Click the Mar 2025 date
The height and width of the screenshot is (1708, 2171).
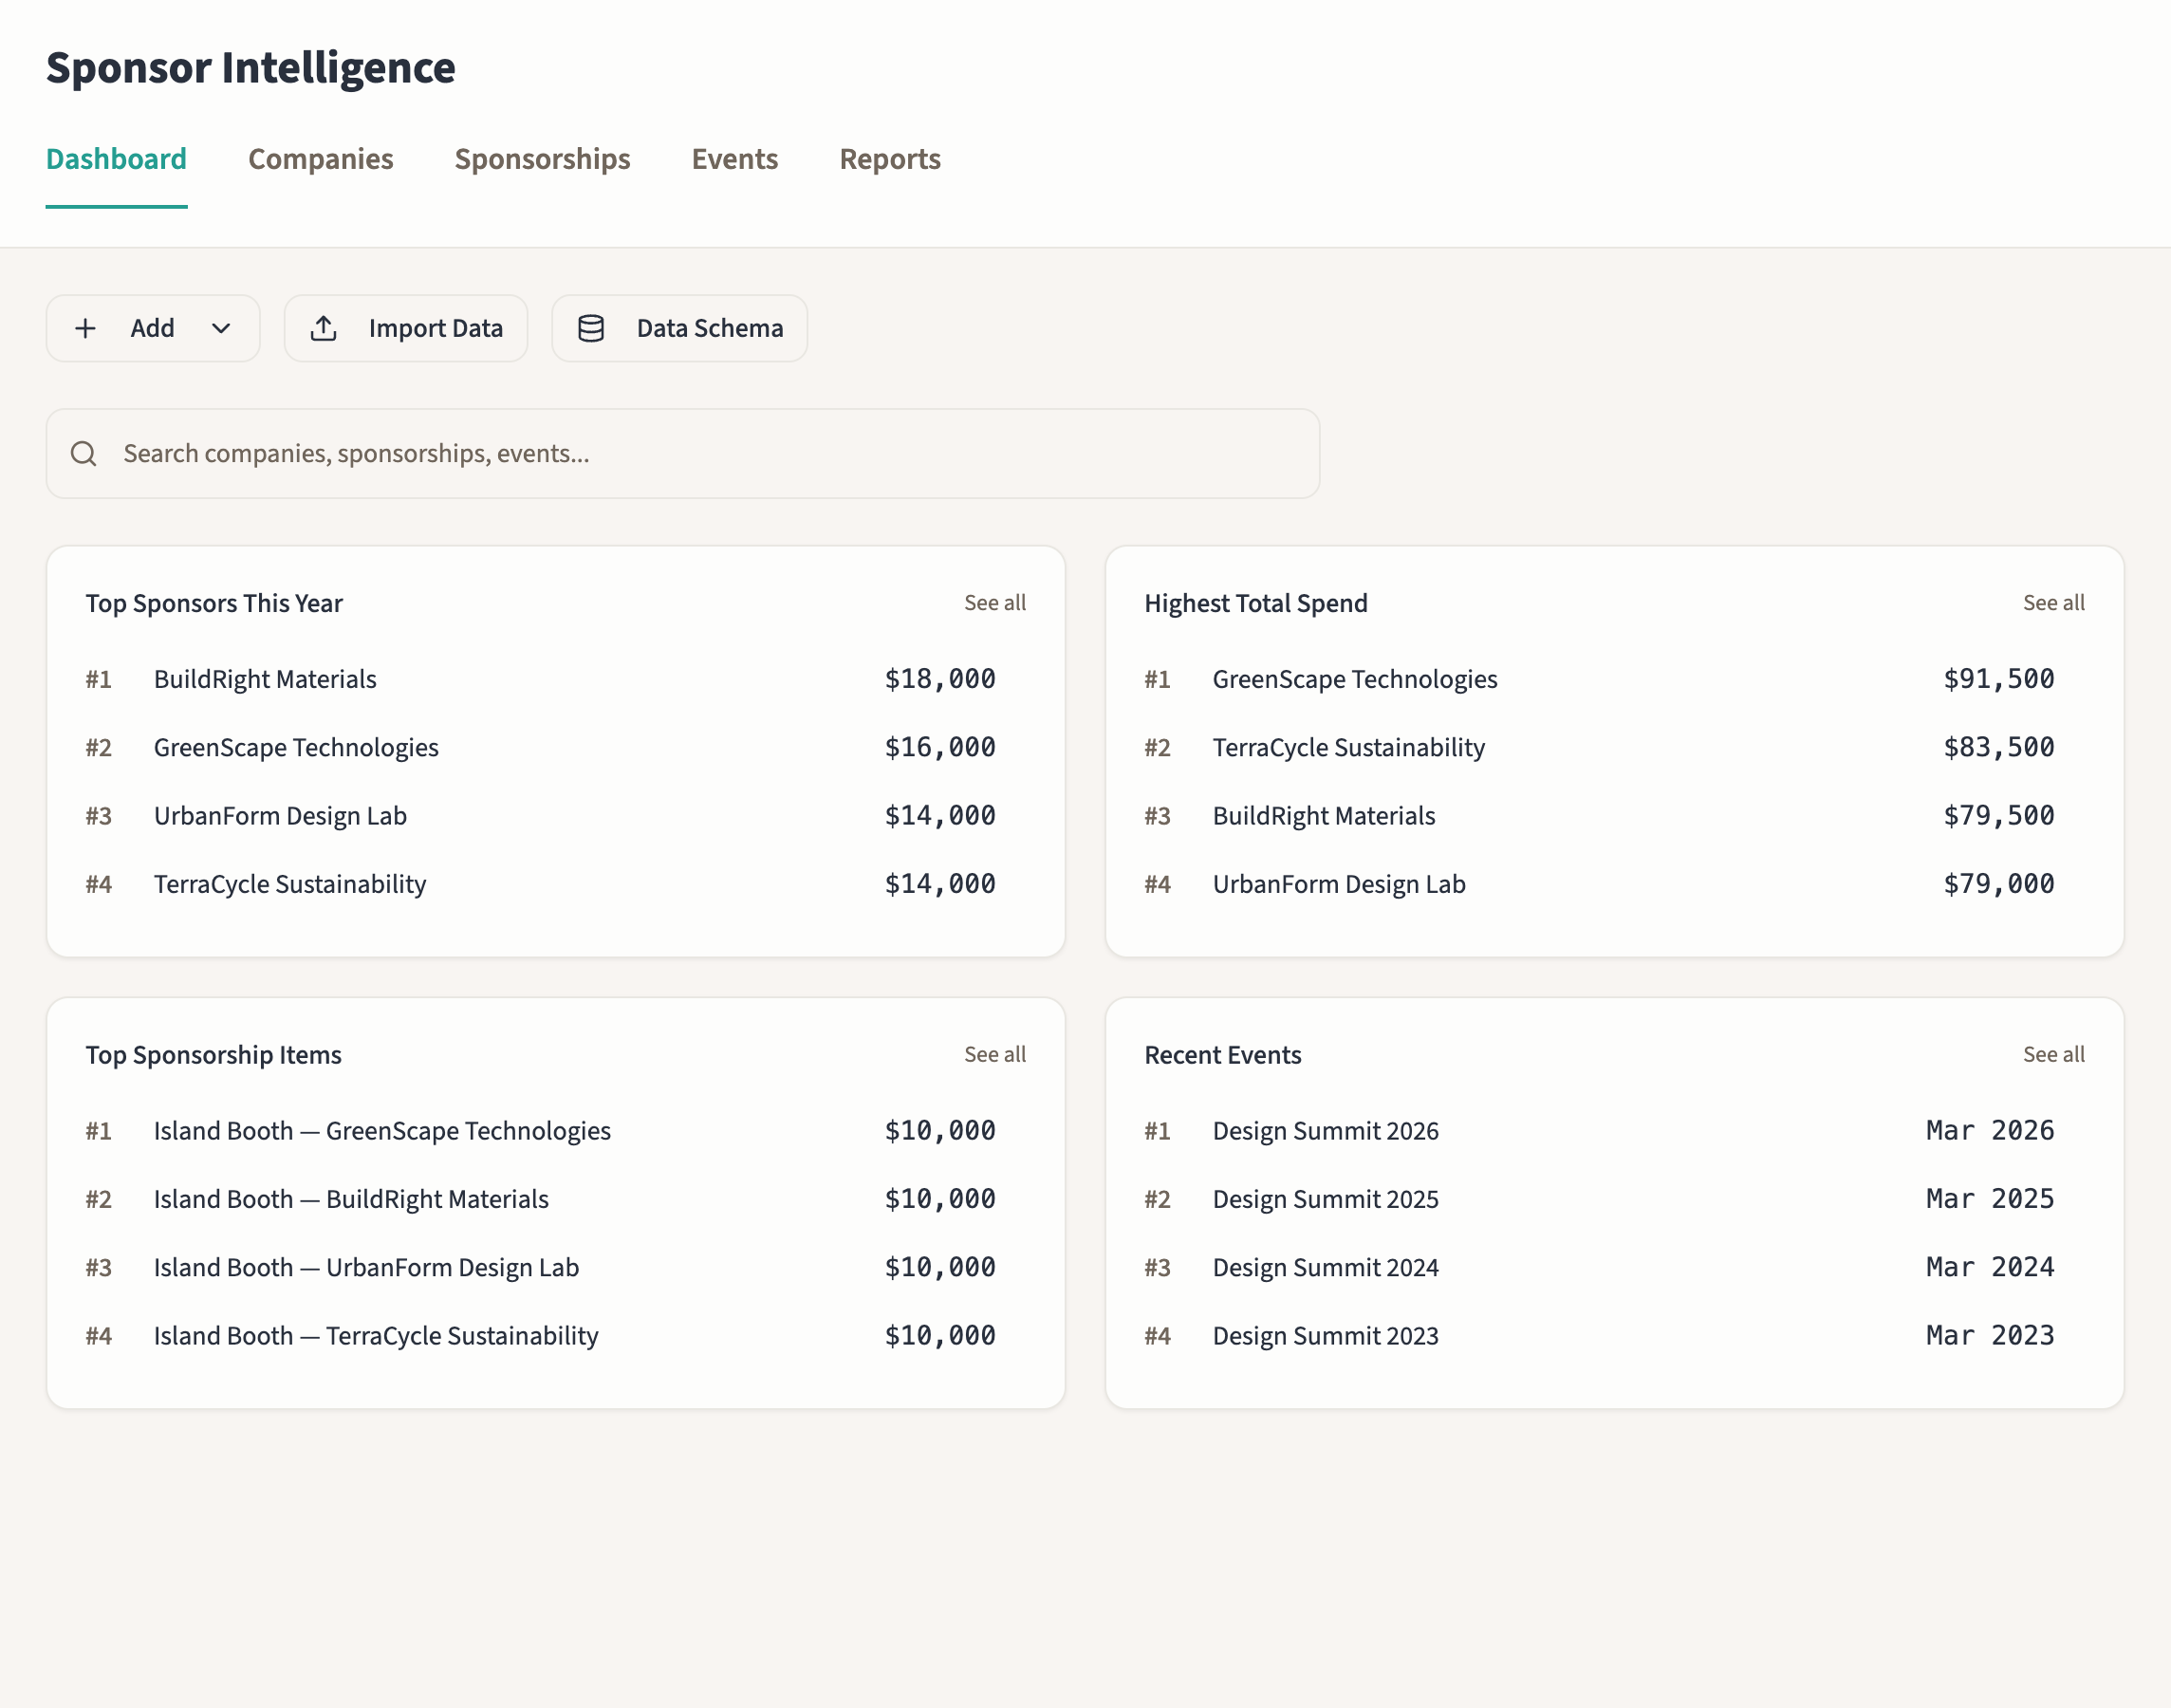pos(1990,1199)
